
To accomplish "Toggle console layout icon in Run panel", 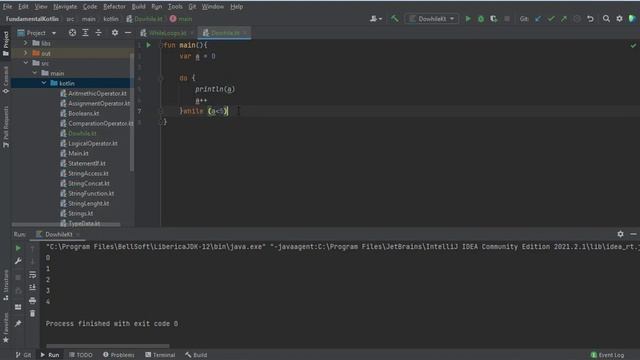I will point(18,307).
